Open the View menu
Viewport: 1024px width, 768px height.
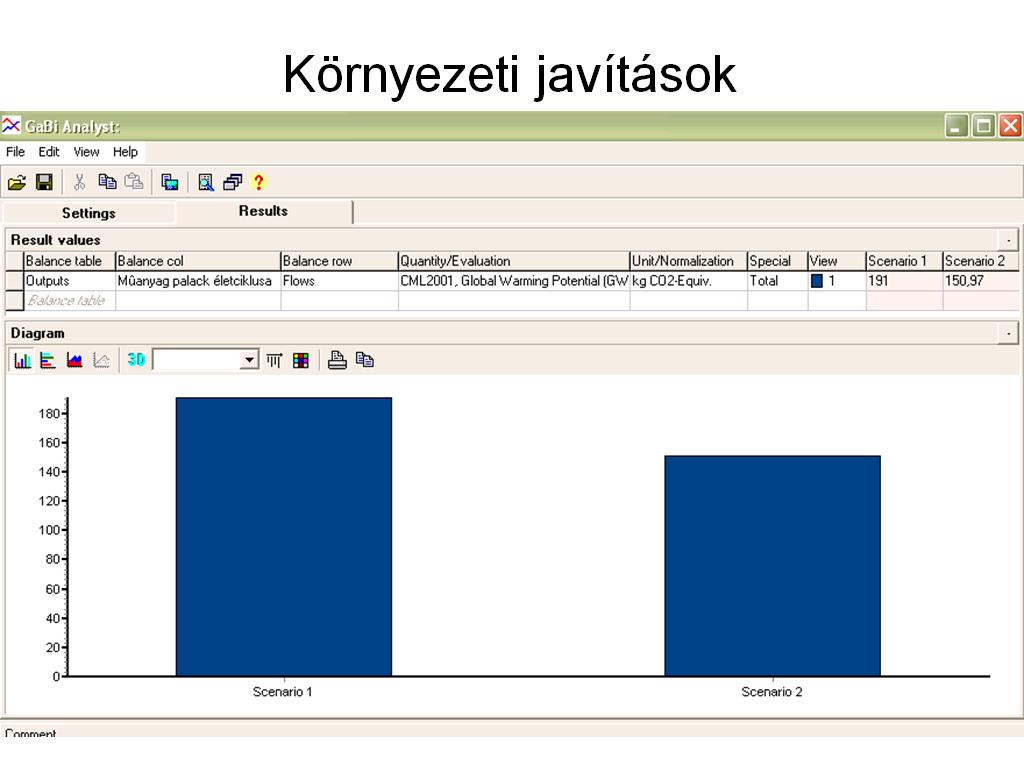pyautogui.click(x=86, y=152)
